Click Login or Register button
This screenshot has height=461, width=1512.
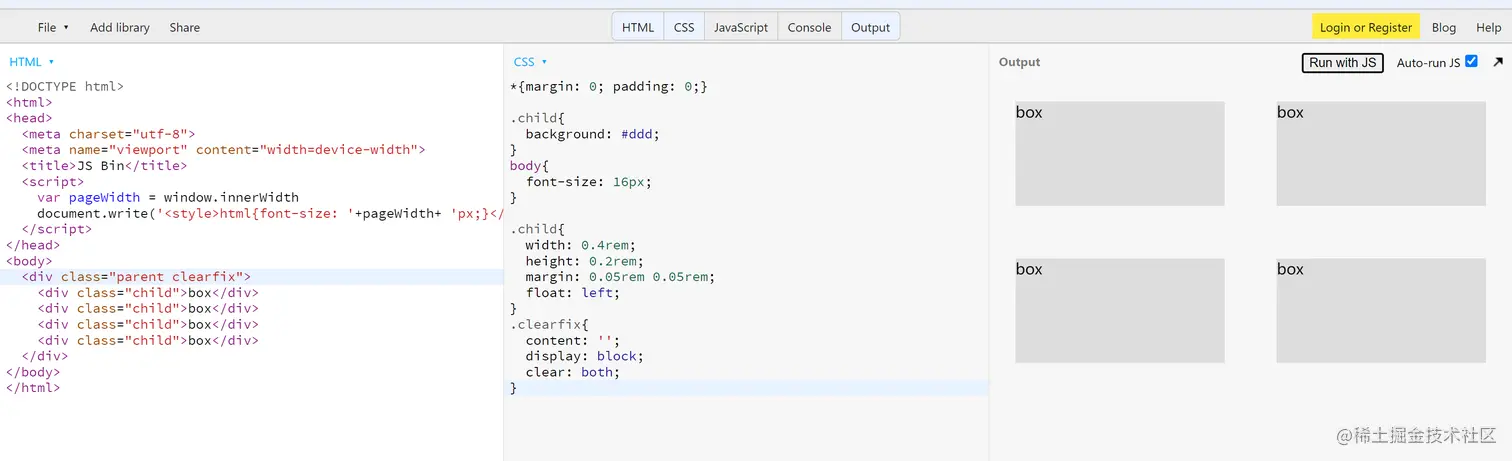point(1366,27)
